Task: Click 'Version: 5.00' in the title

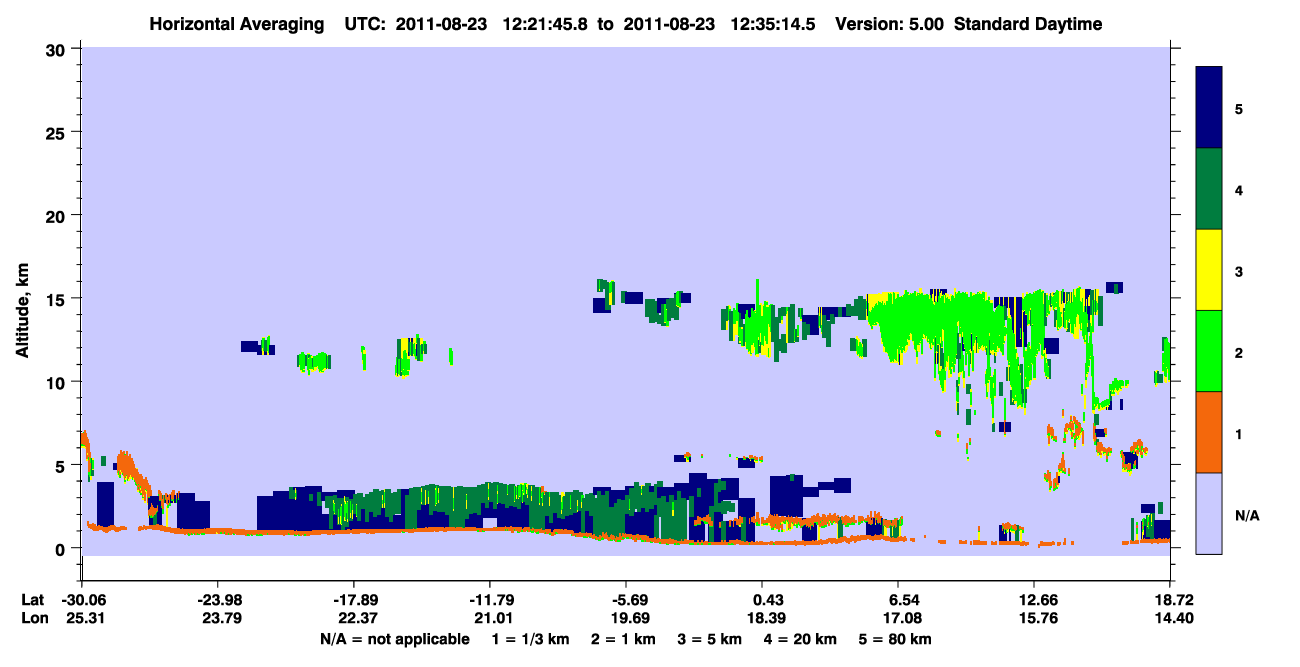Action: tap(891, 24)
